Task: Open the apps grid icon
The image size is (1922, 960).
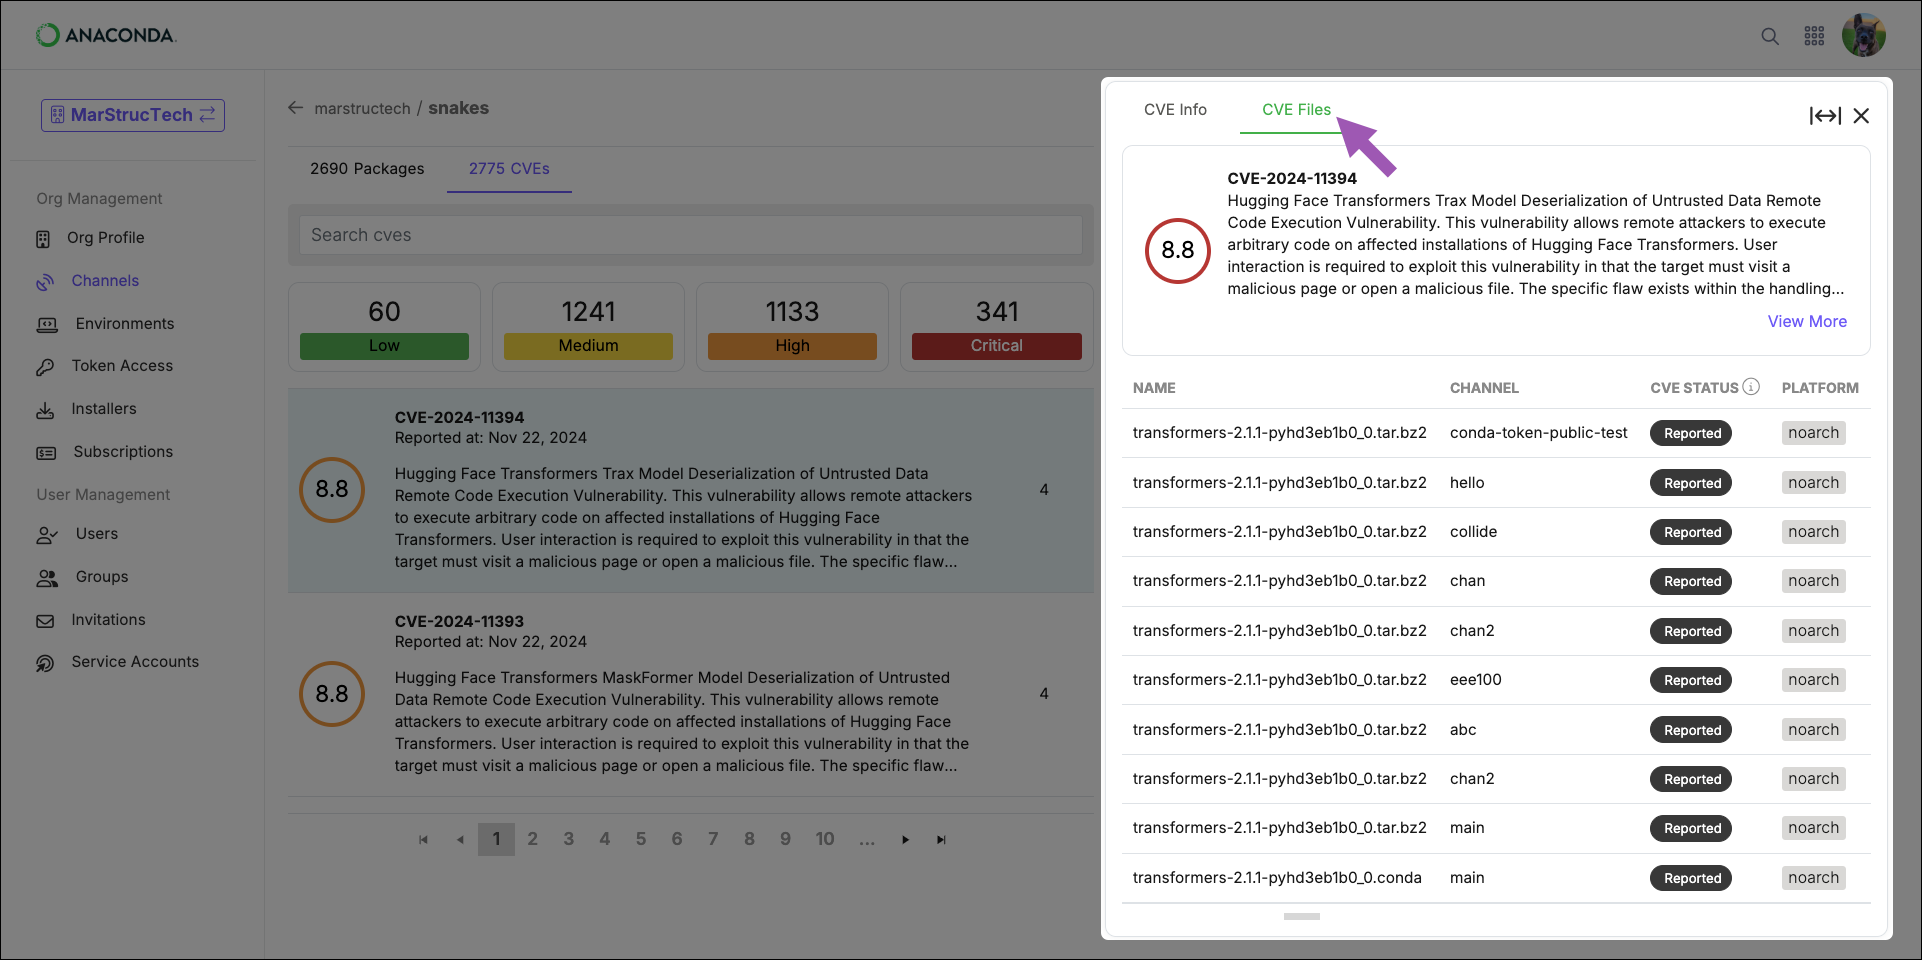Action: (1814, 36)
